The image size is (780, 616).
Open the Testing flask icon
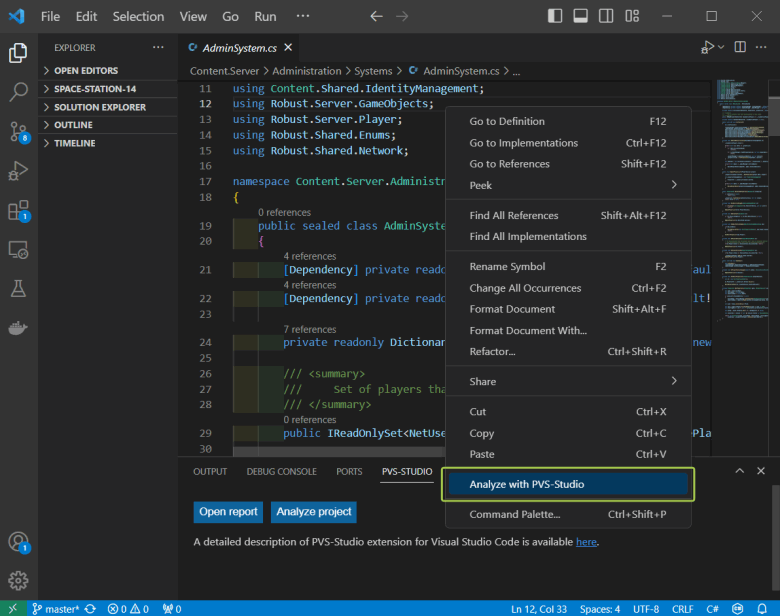pos(18,288)
